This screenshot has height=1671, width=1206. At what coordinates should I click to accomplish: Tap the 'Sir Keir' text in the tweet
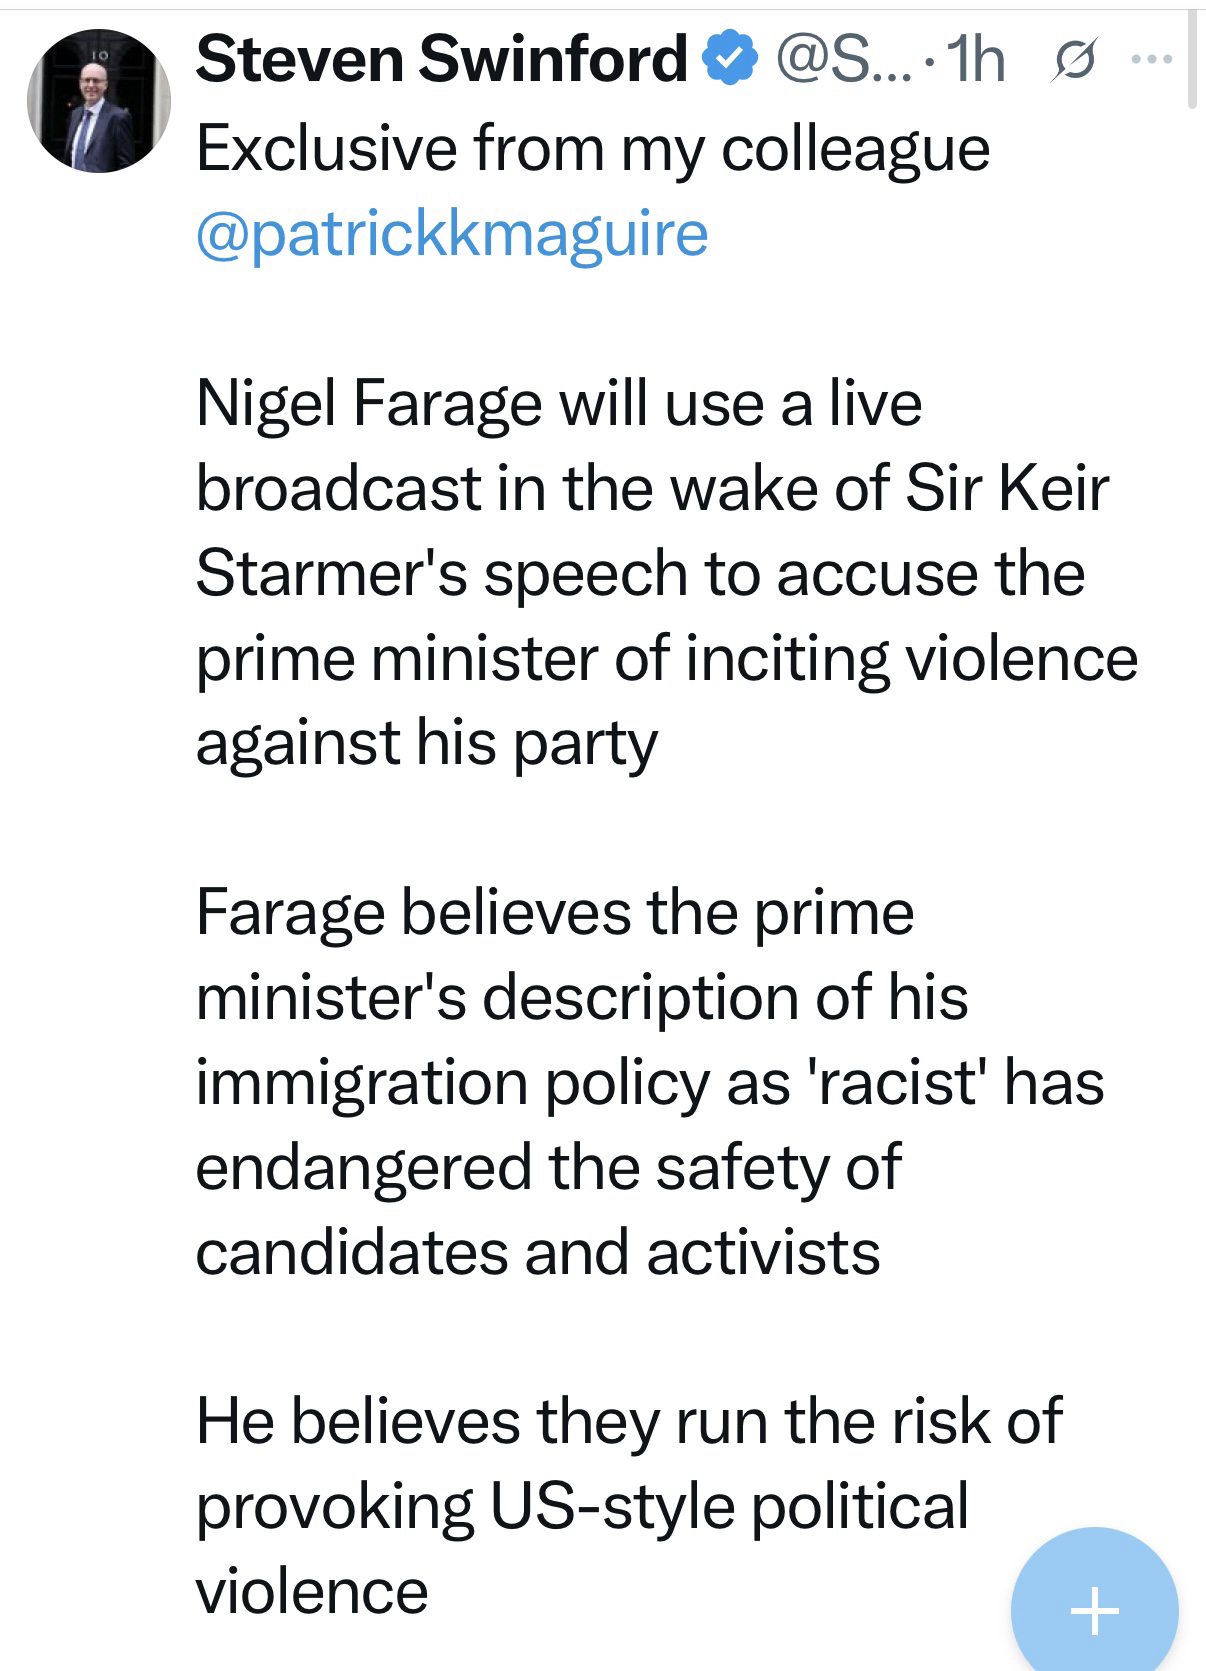[1007, 488]
